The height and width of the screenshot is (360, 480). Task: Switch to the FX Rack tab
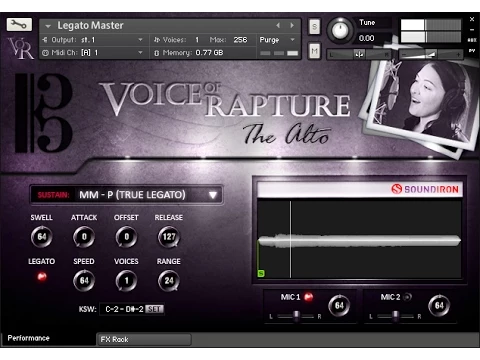(144, 340)
